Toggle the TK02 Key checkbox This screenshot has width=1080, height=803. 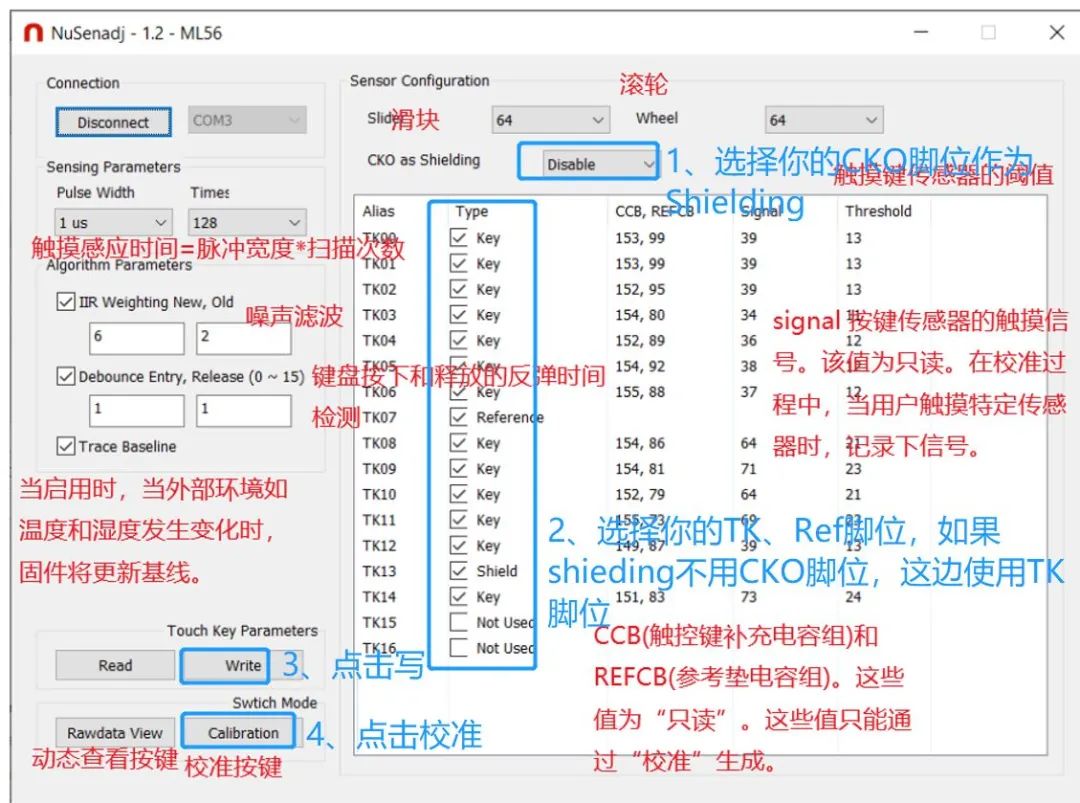point(458,289)
